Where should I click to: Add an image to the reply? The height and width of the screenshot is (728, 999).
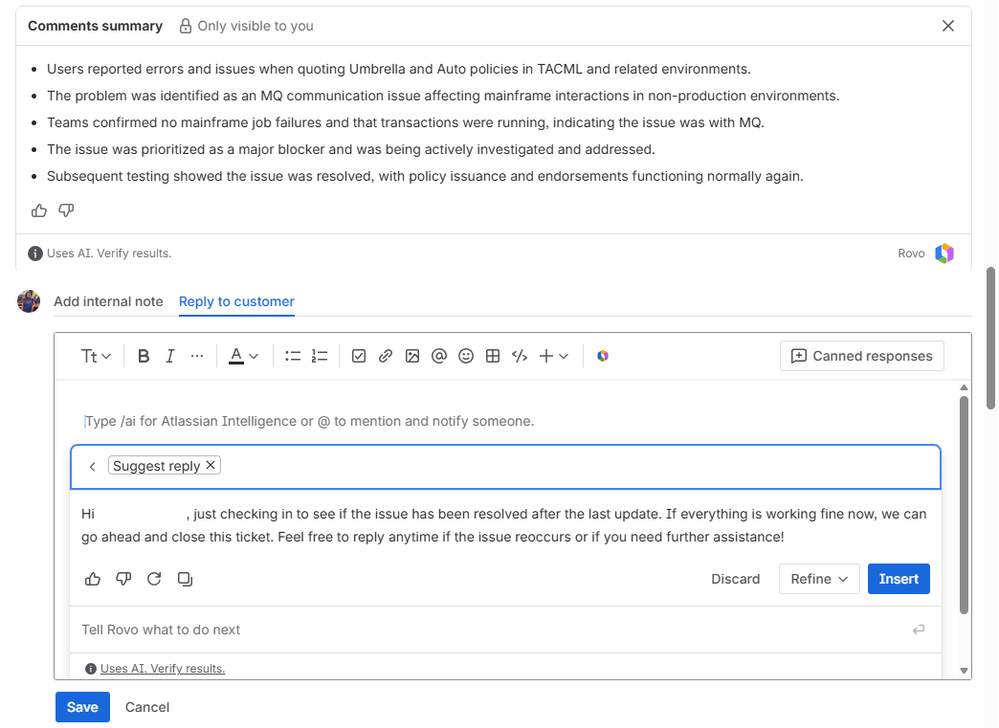pyautogui.click(x=412, y=355)
